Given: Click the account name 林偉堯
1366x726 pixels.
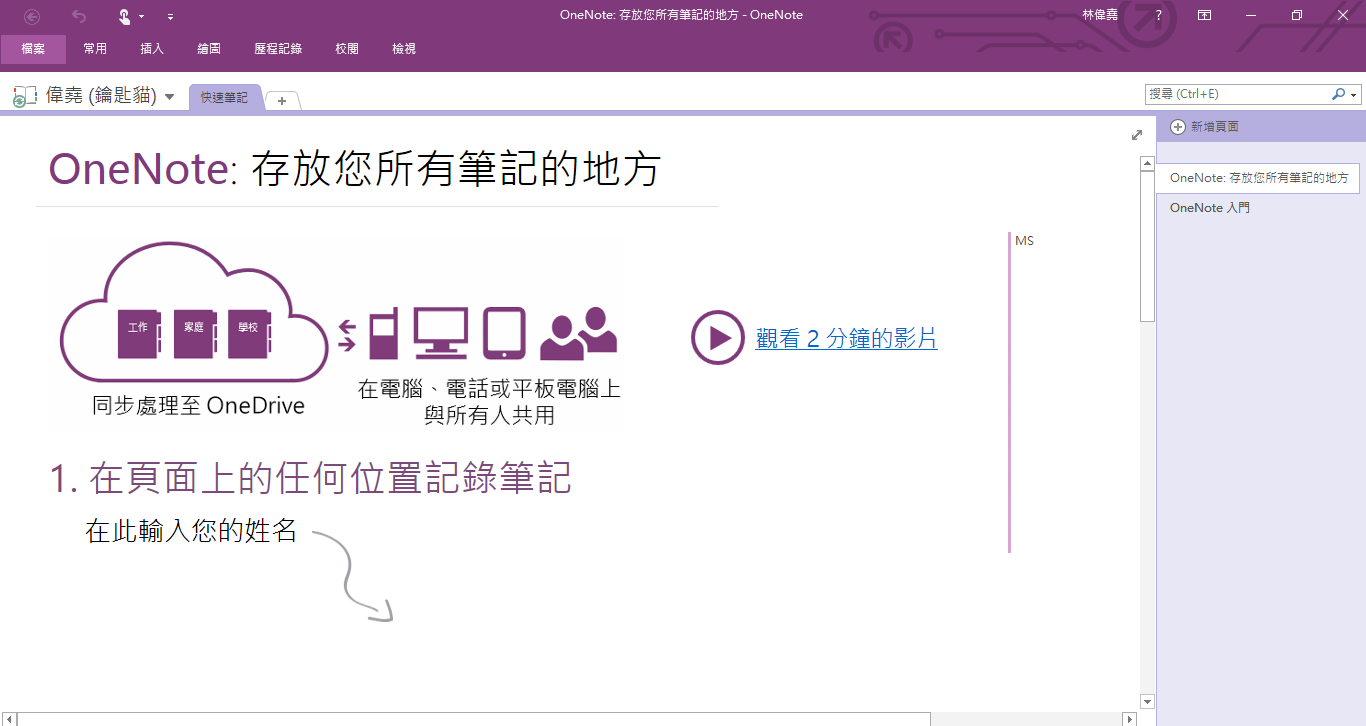Looking at the screenshot, I should tap(1100, 15).
